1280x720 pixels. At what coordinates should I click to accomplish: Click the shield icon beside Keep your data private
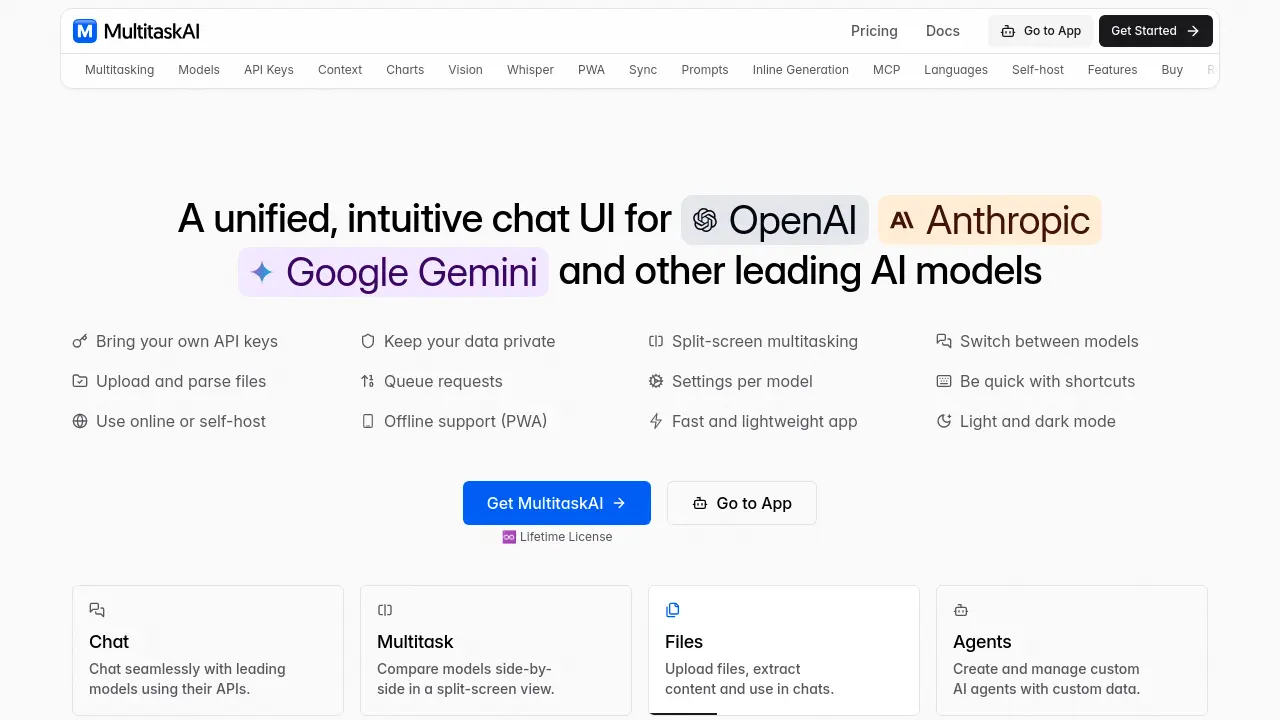[x=368, y=341]
